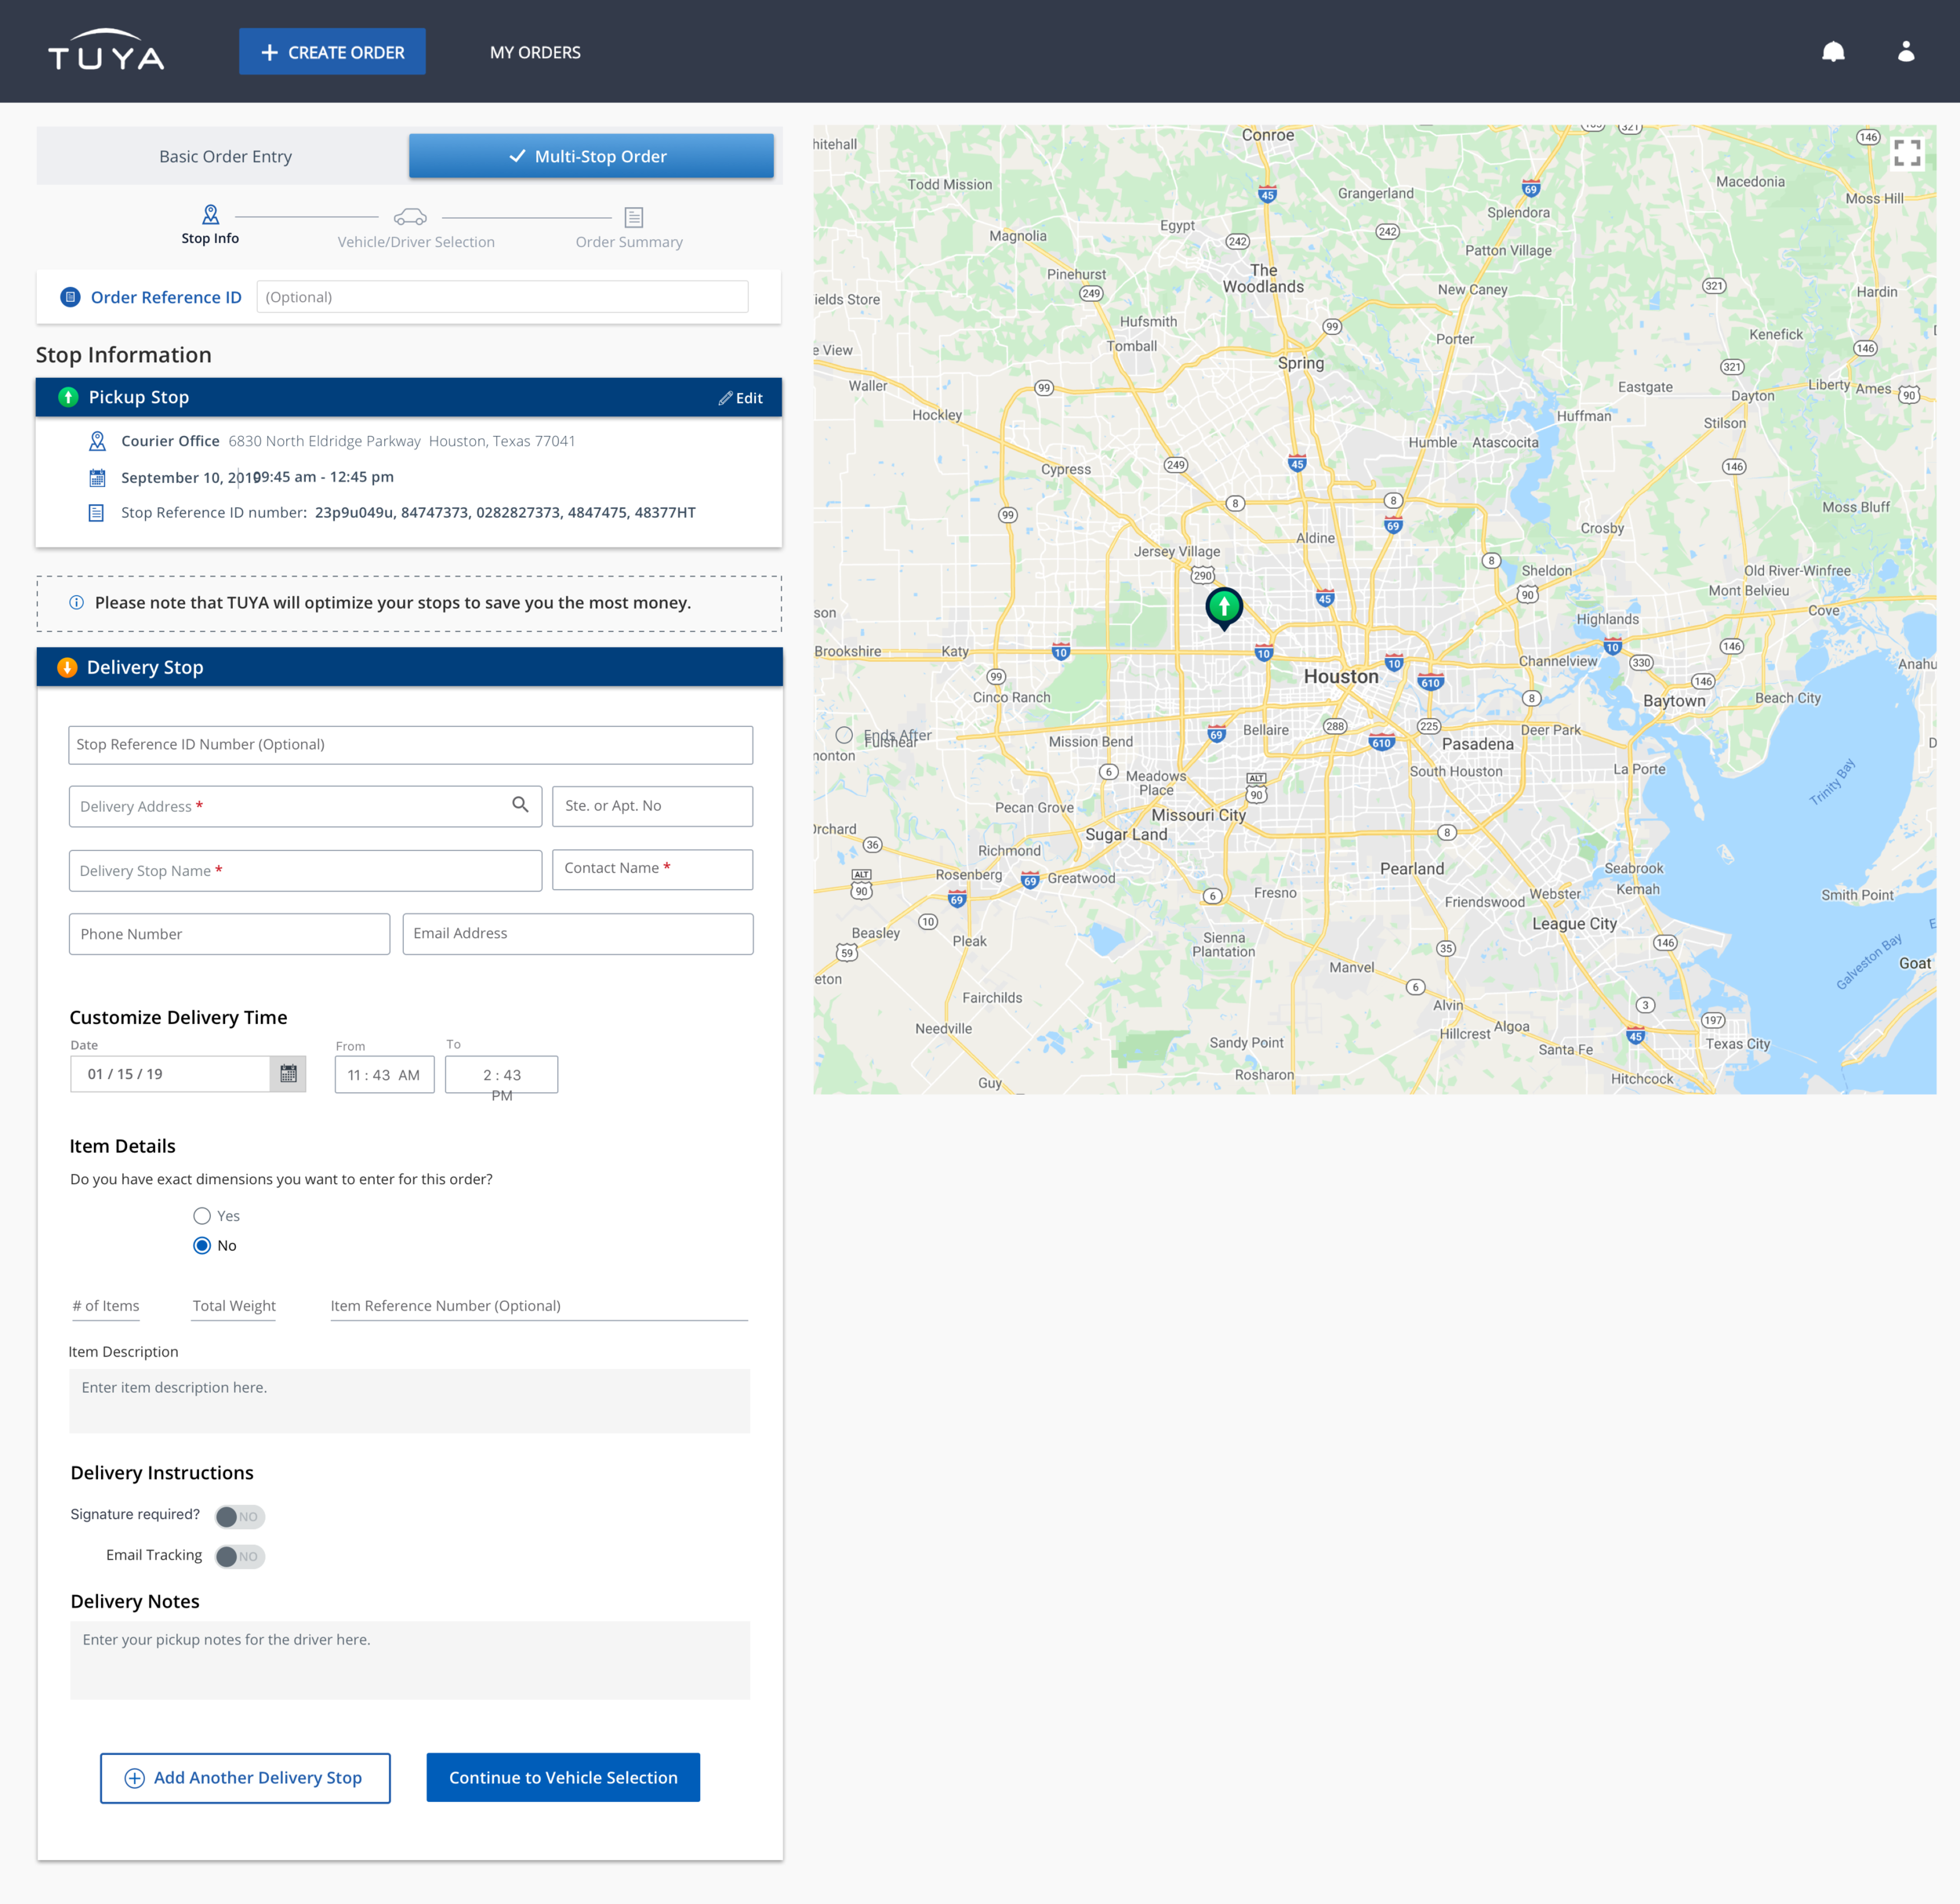
Task: Click the TUYA logo
Action: tap(106, 51)
